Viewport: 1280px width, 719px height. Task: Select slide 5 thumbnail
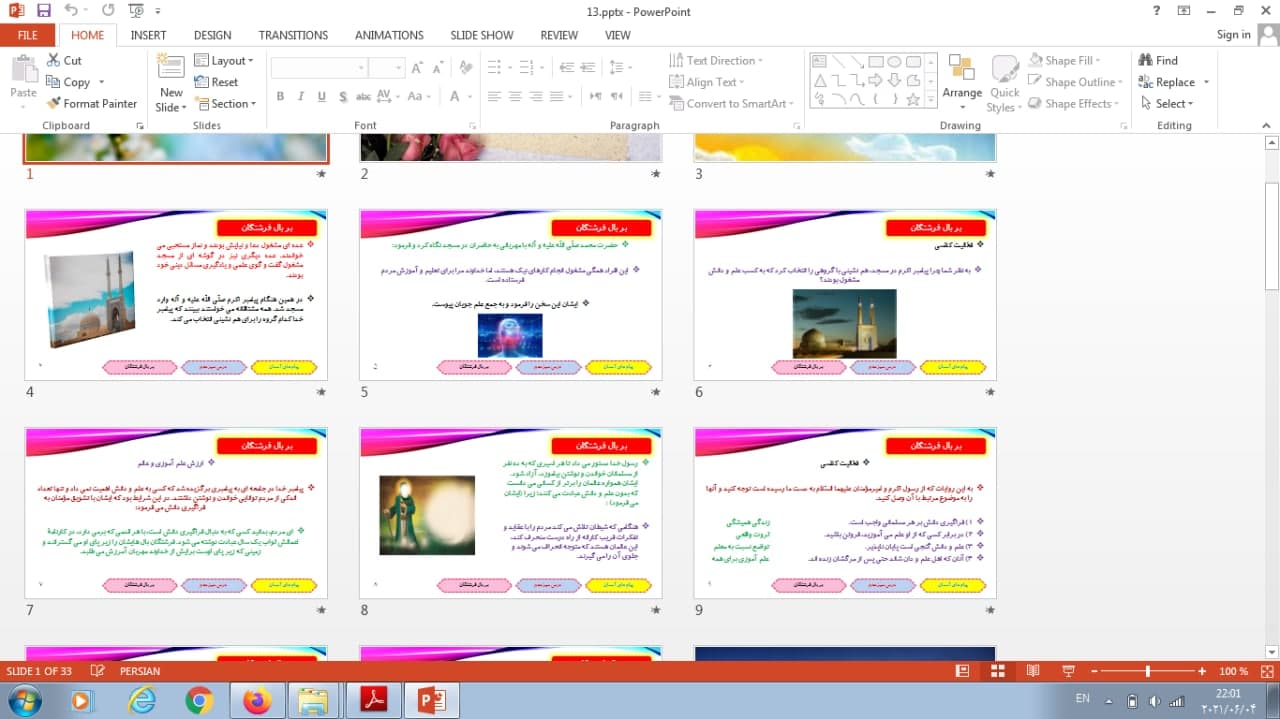pos(510,295)
